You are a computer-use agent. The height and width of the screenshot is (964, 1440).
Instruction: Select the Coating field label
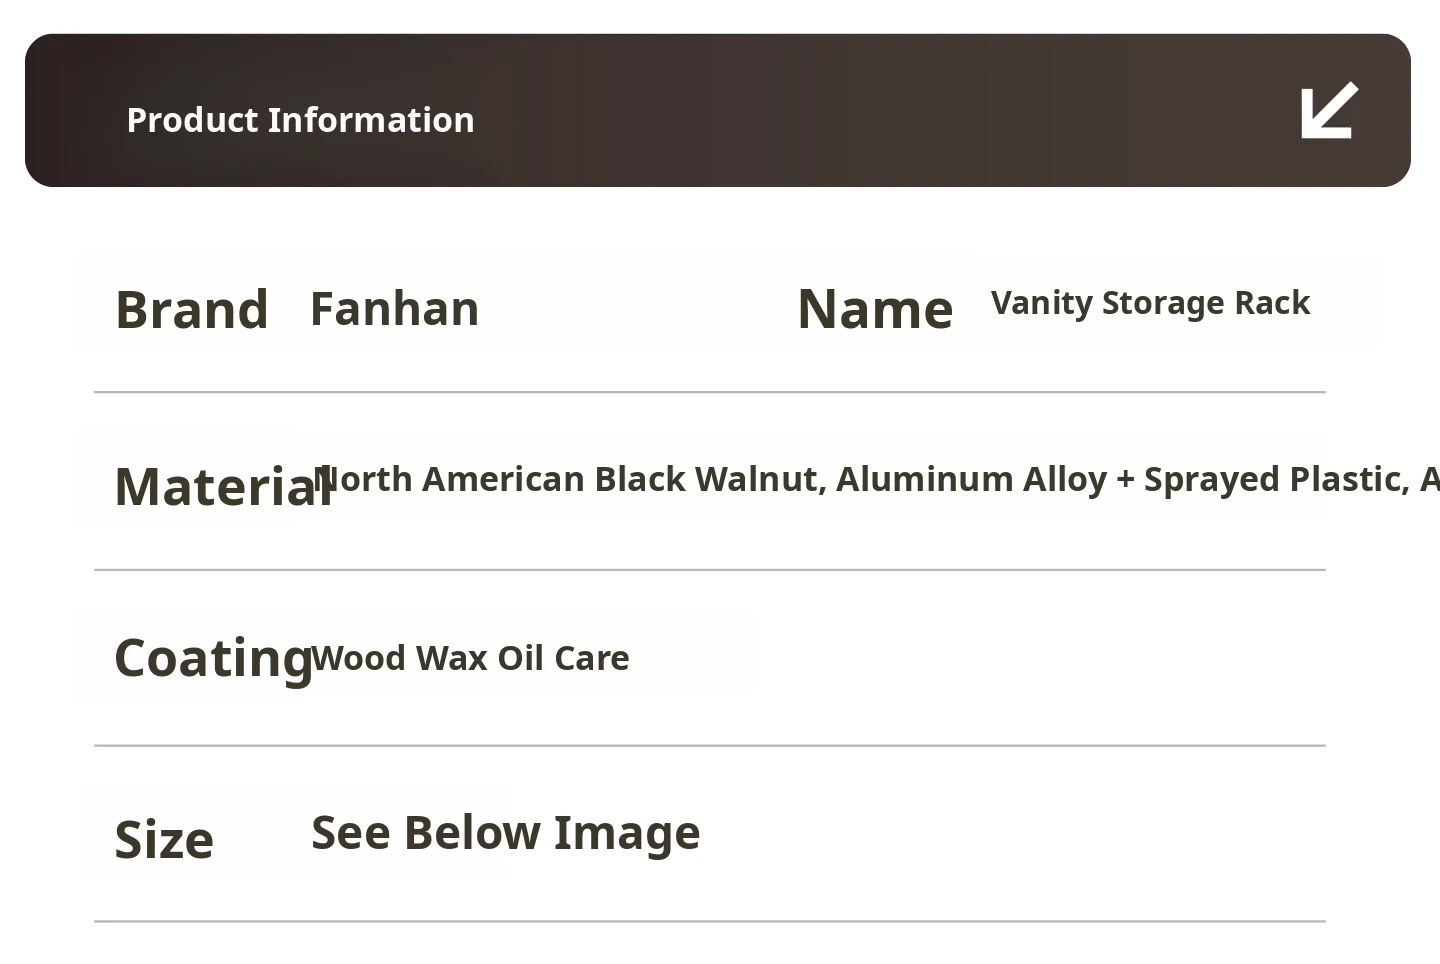point(212,658)
